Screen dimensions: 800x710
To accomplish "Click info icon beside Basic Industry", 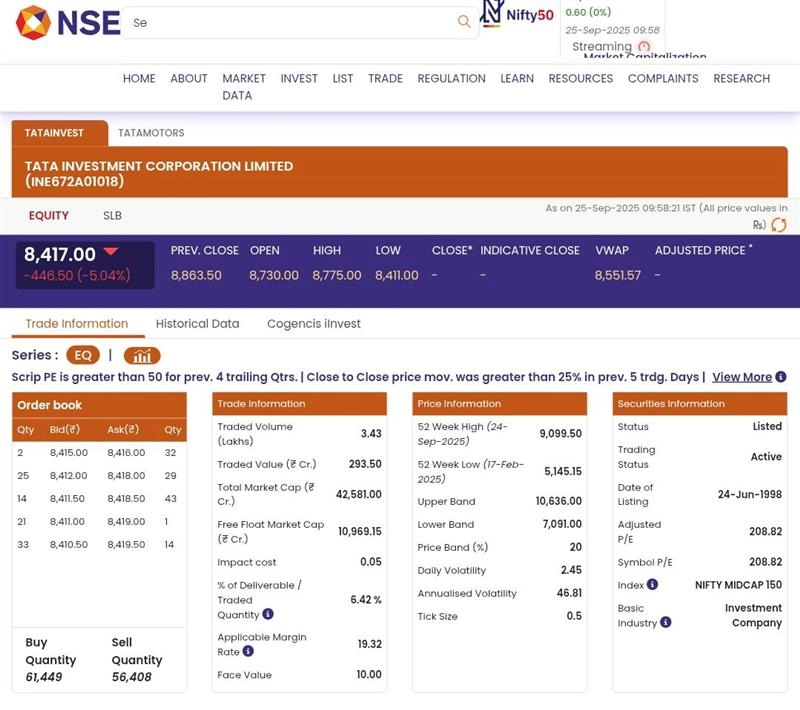I will (666, 622).
